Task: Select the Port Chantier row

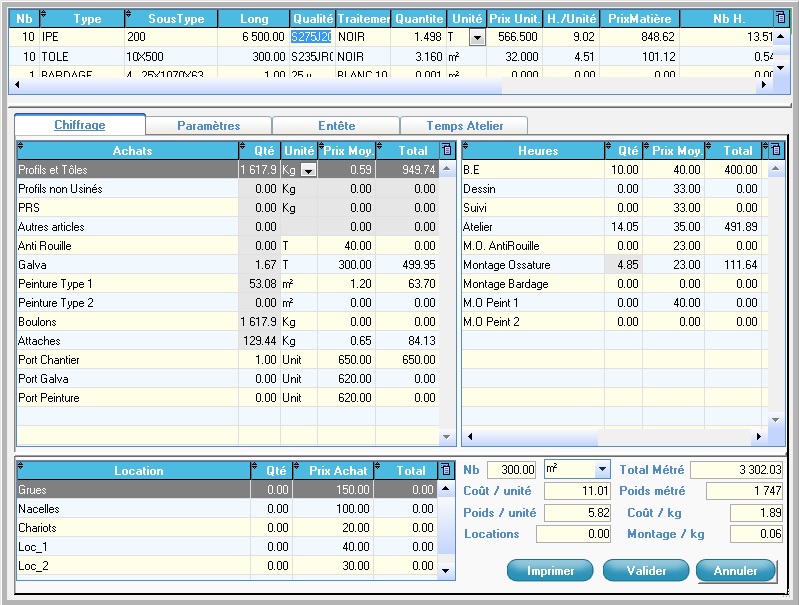Action: [x=228, y=359]
